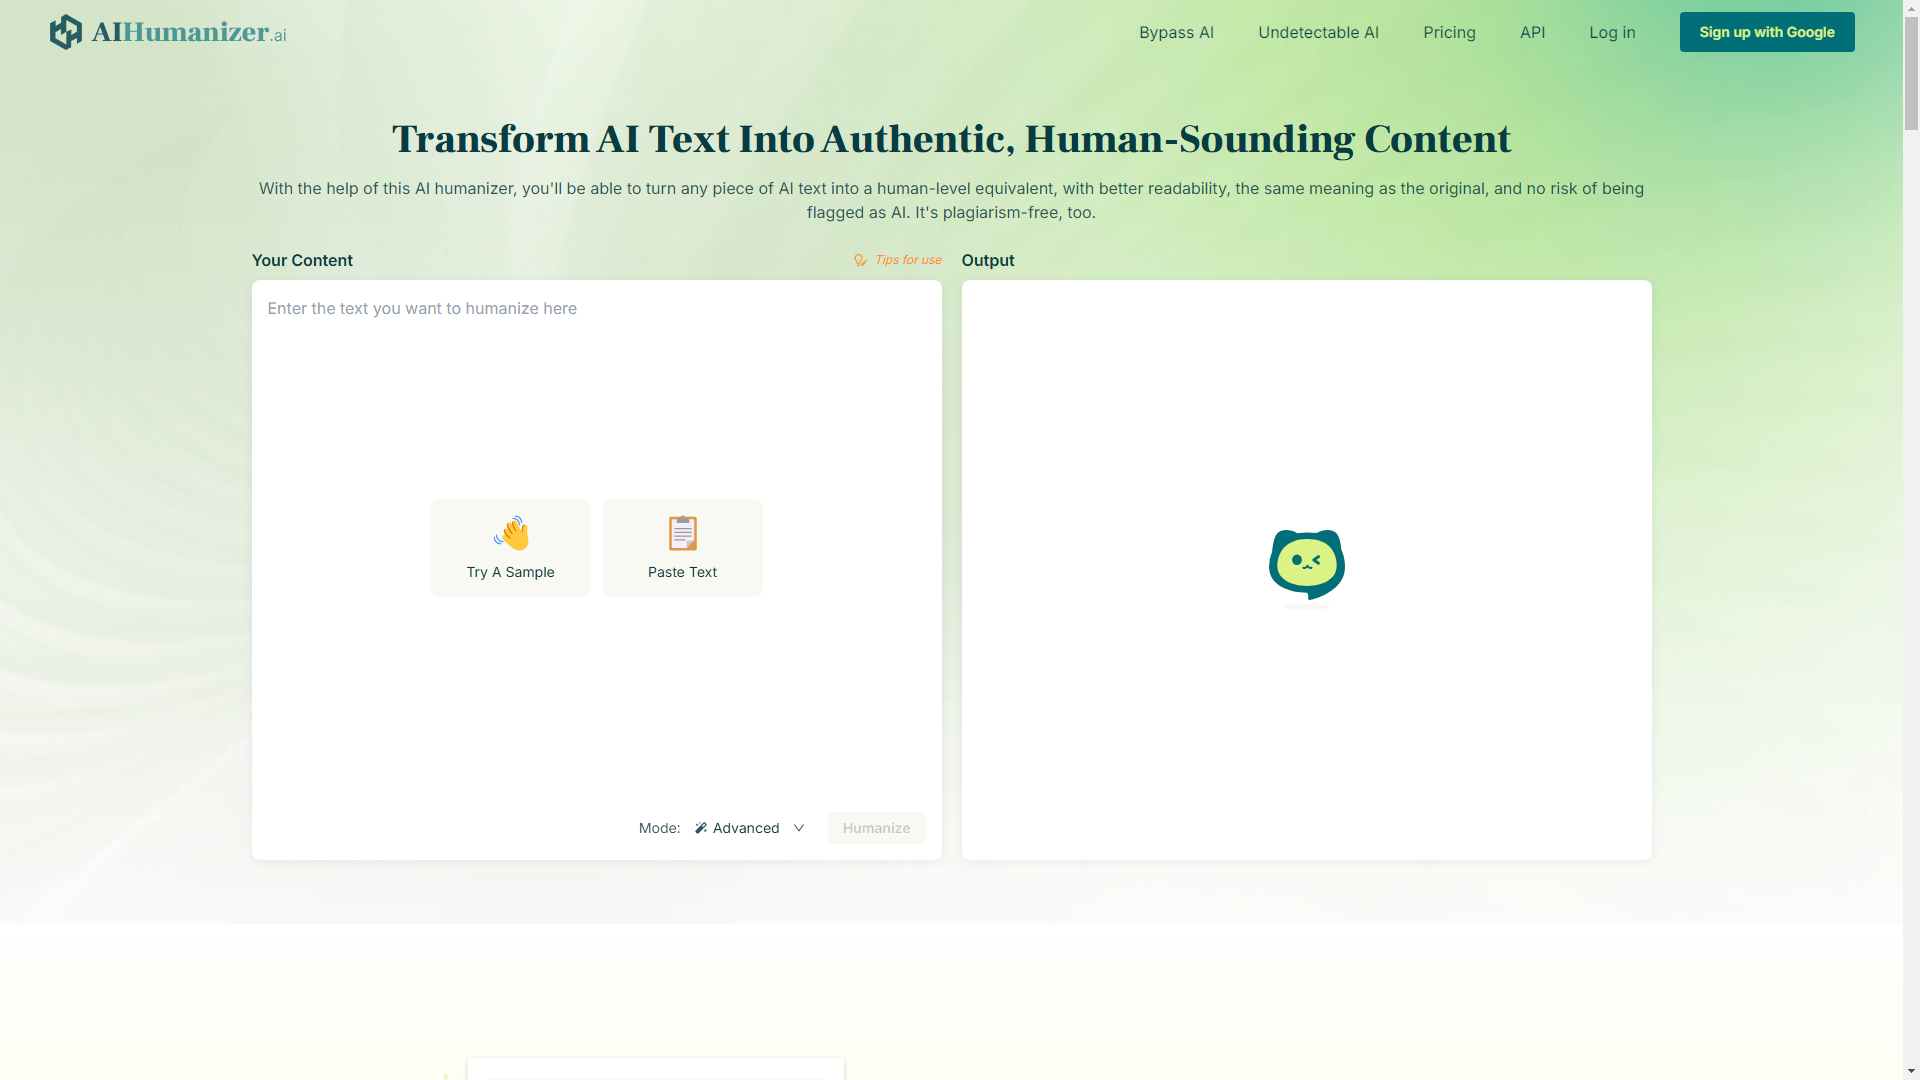The image size is (1920, 1080).
Task: Open the Bypass AI menu item
Action: pos(1176,32)
